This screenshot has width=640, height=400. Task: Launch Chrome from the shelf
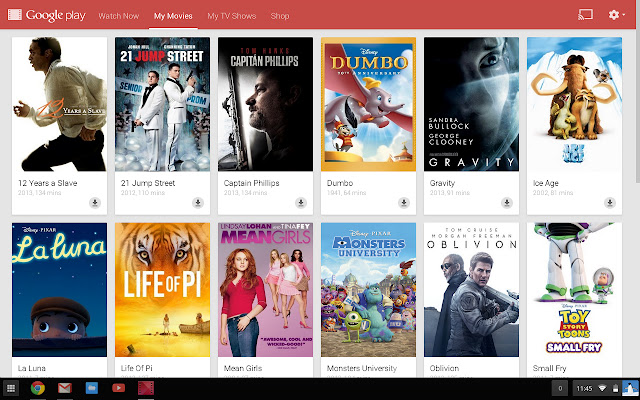click(x=38, y=388)
